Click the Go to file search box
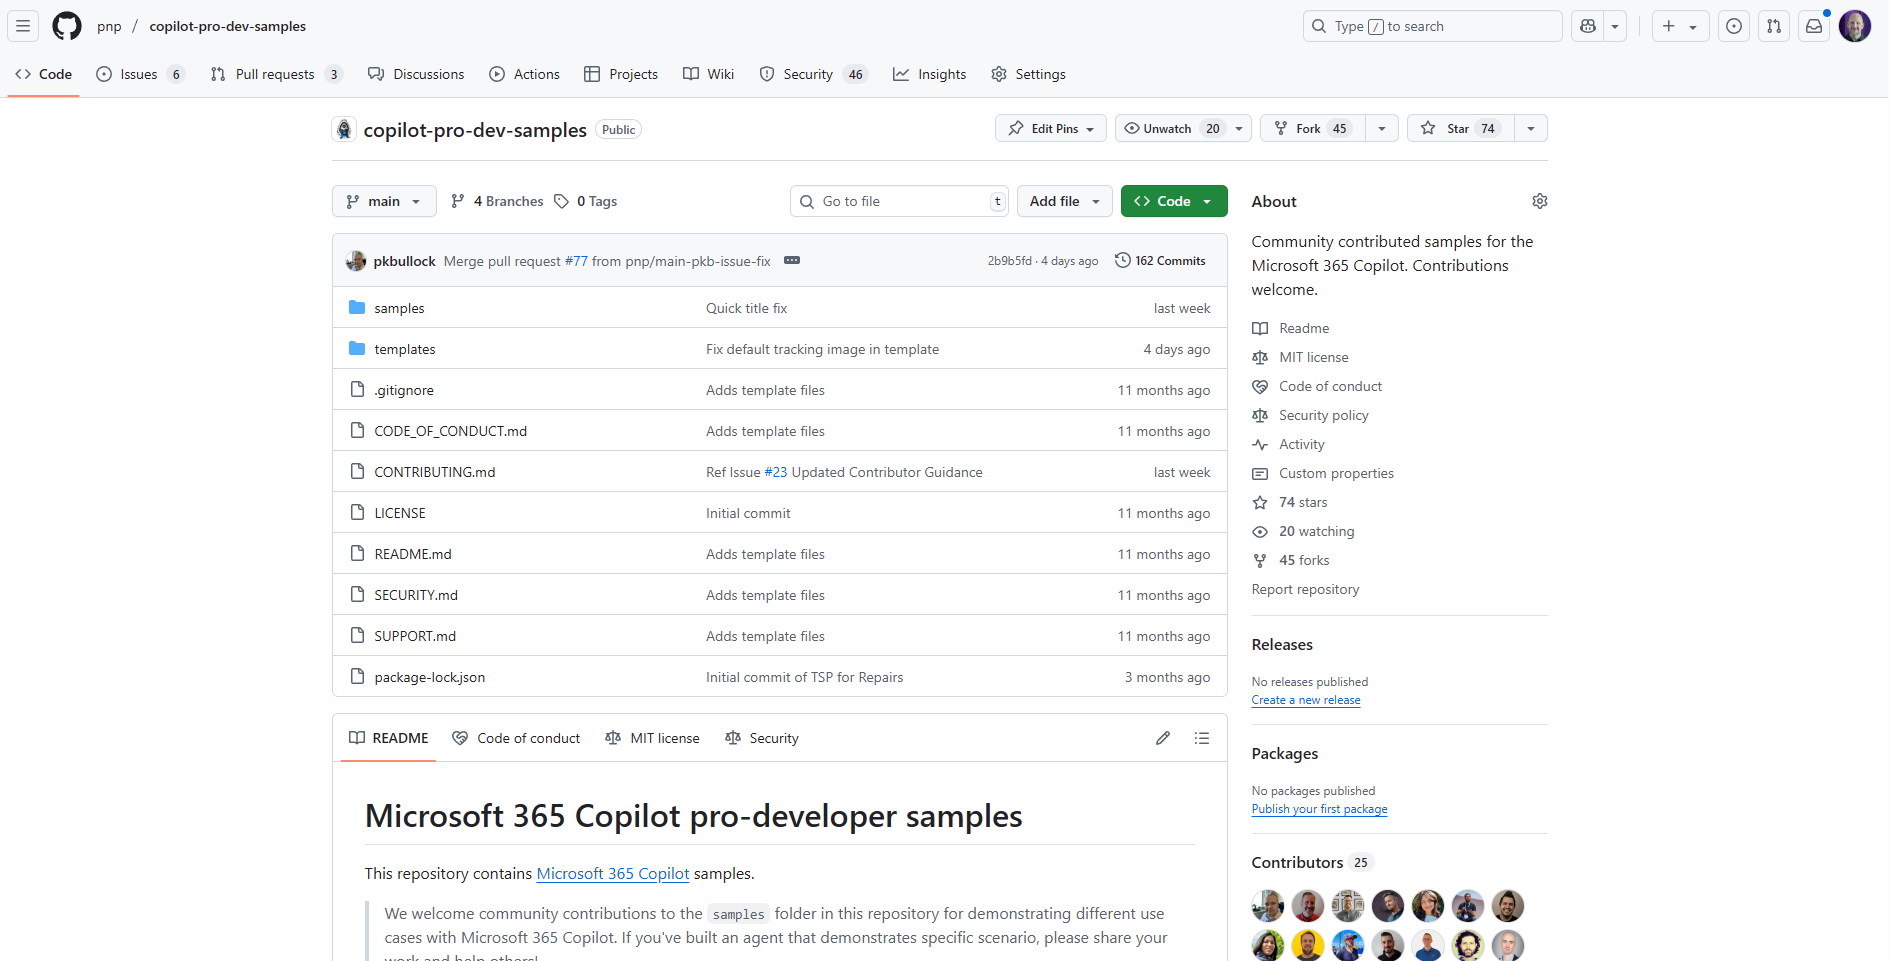The height and width of the screenshot is (961, 1890). (899, 201)
